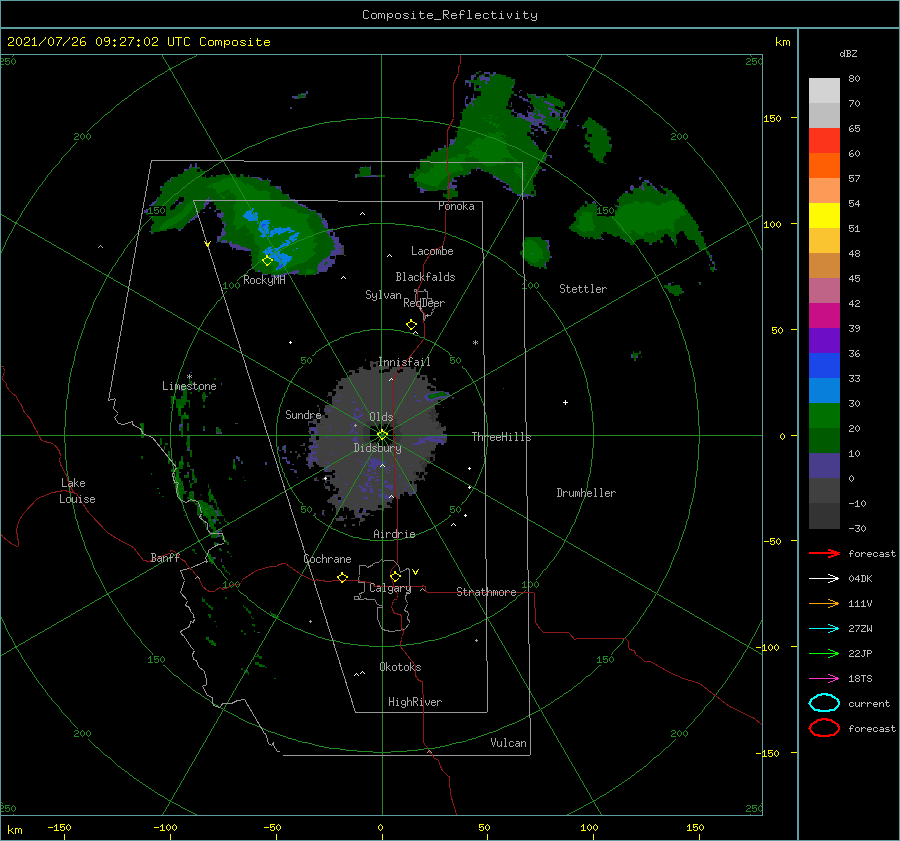This screenshot has width=900, height=841.
Task: Click the Calgary city label
Action: [x=390, y=588]
